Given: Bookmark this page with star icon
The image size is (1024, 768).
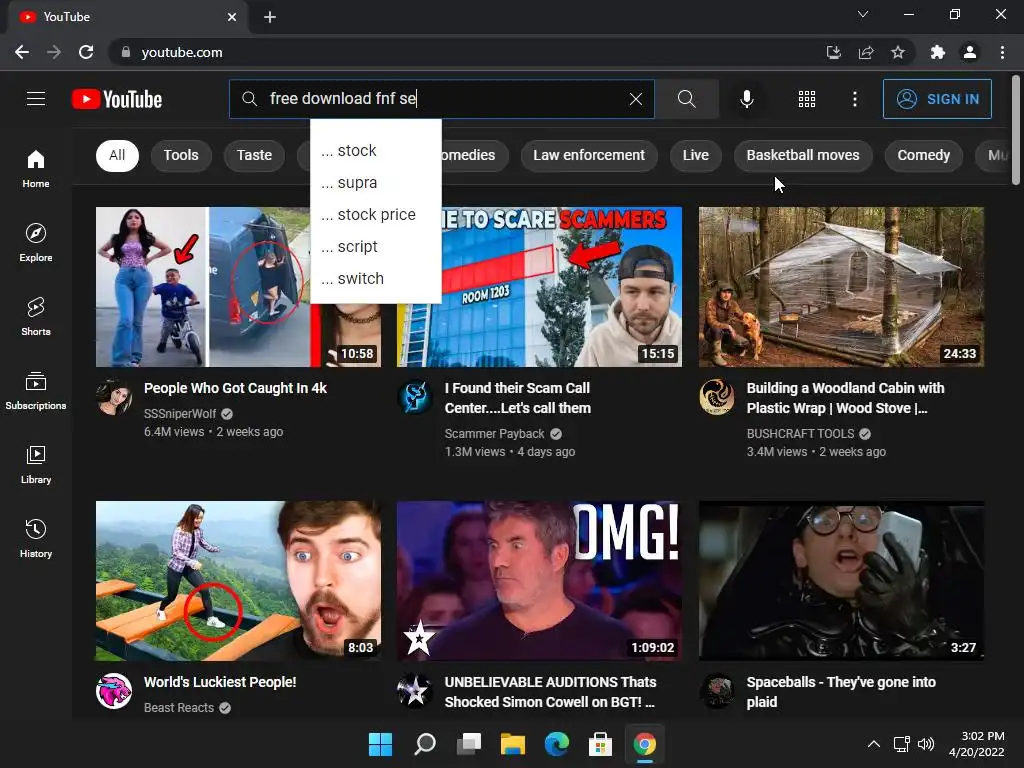Looking at the screenshot, I should [x=898, y=52].
